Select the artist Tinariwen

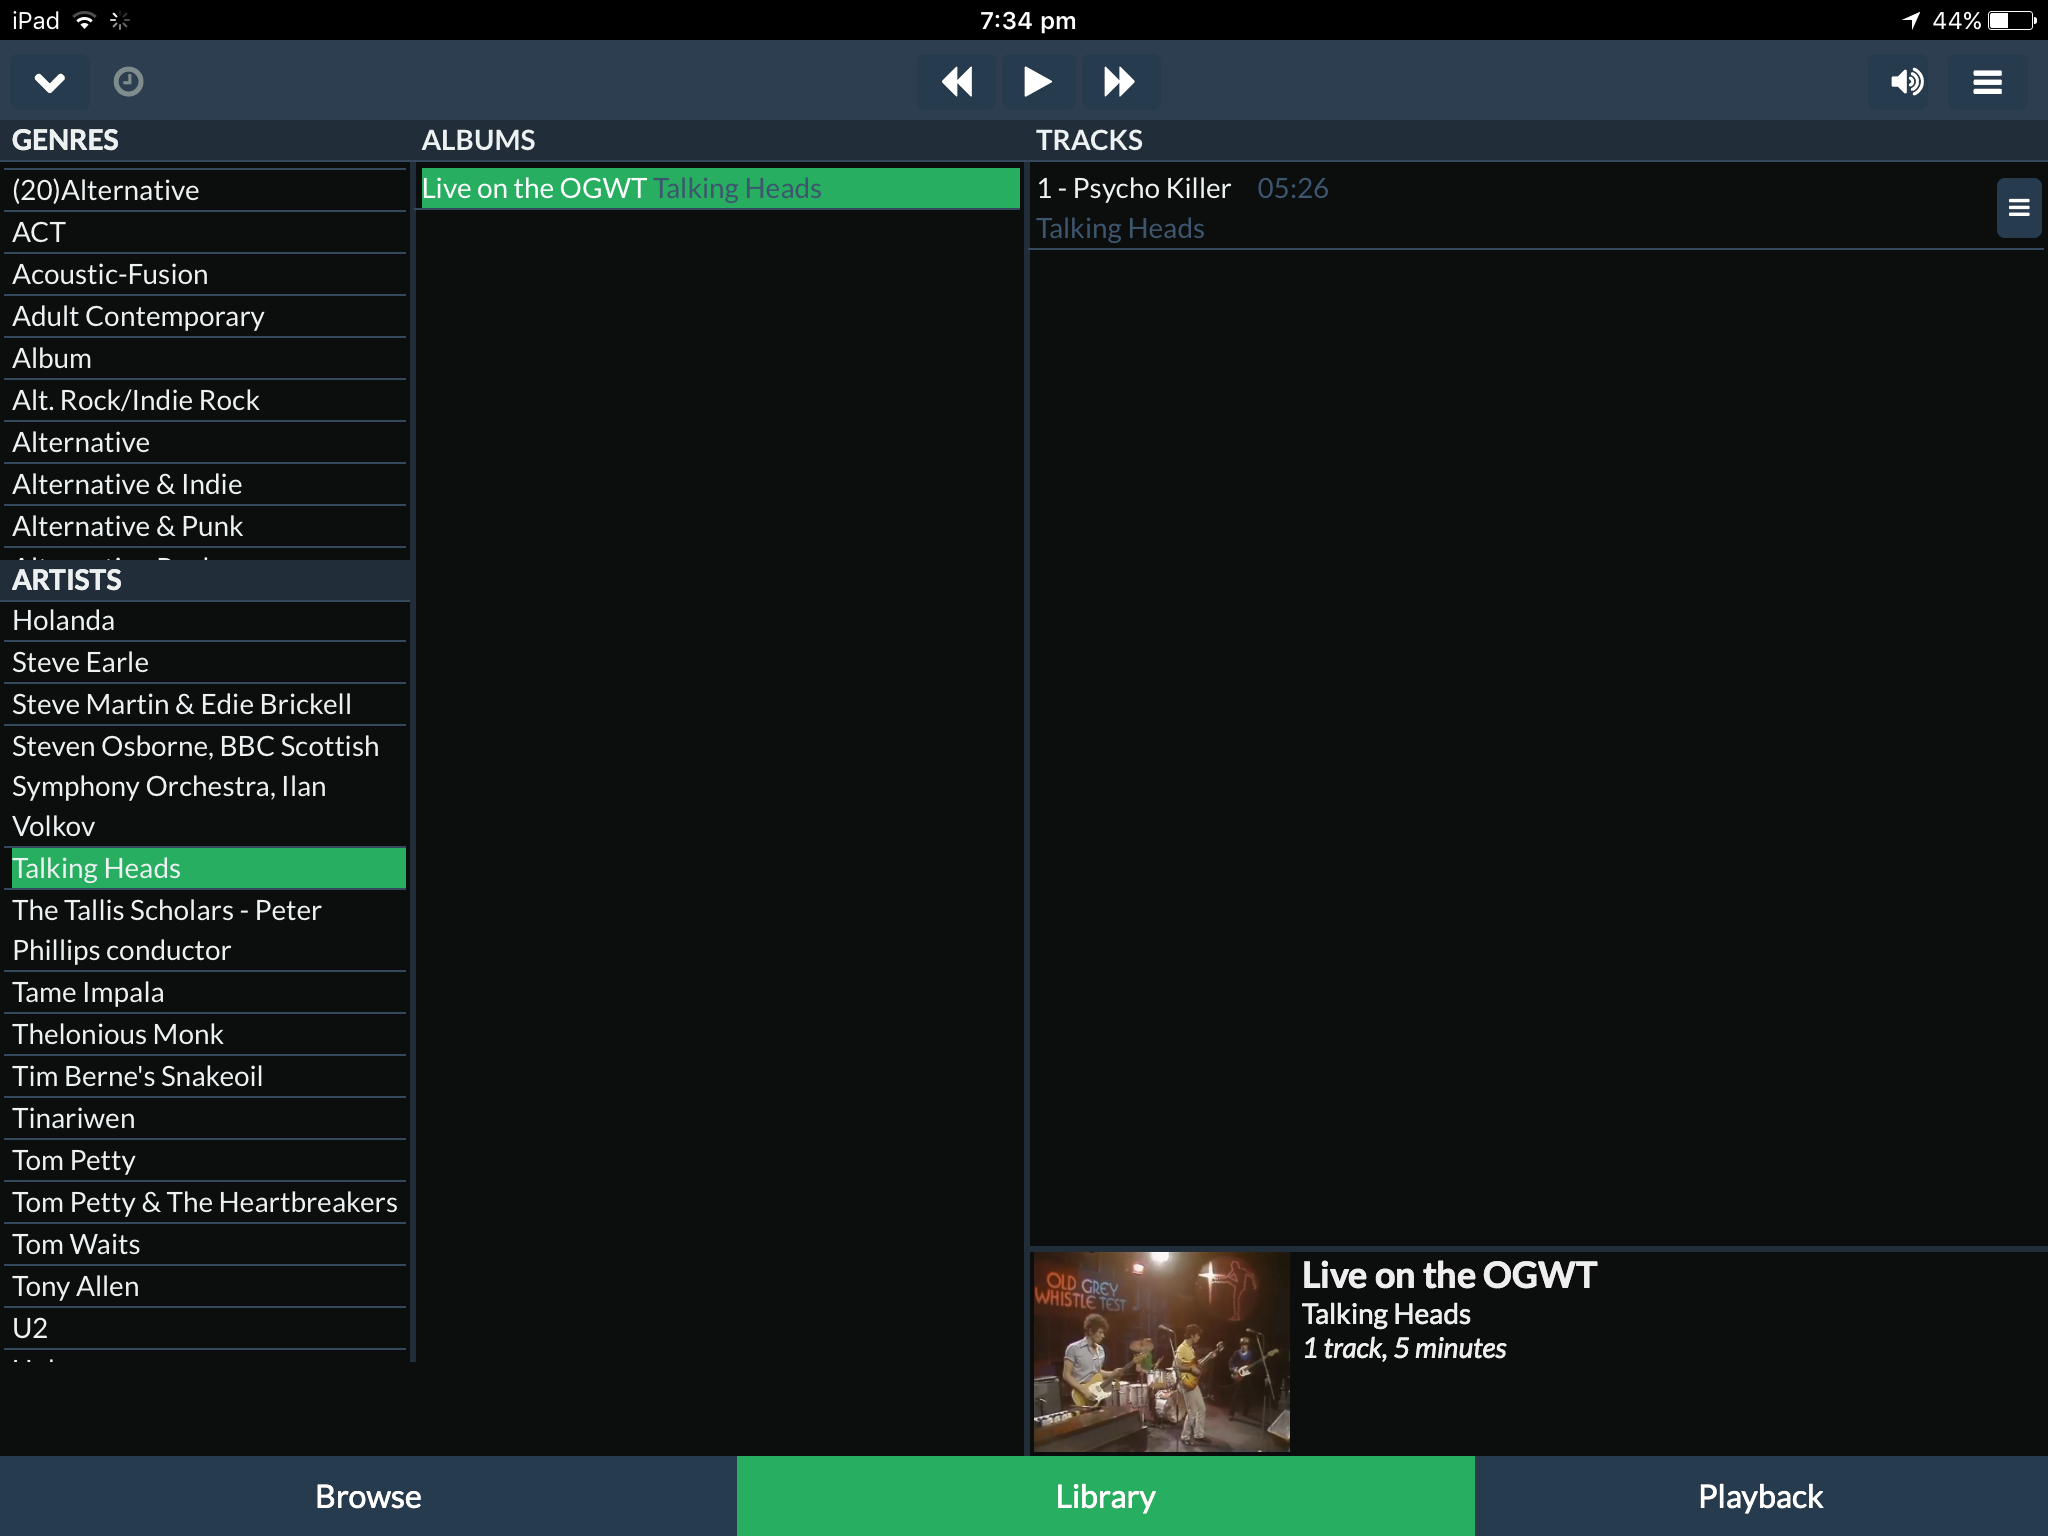click(x=207, y=1118)
